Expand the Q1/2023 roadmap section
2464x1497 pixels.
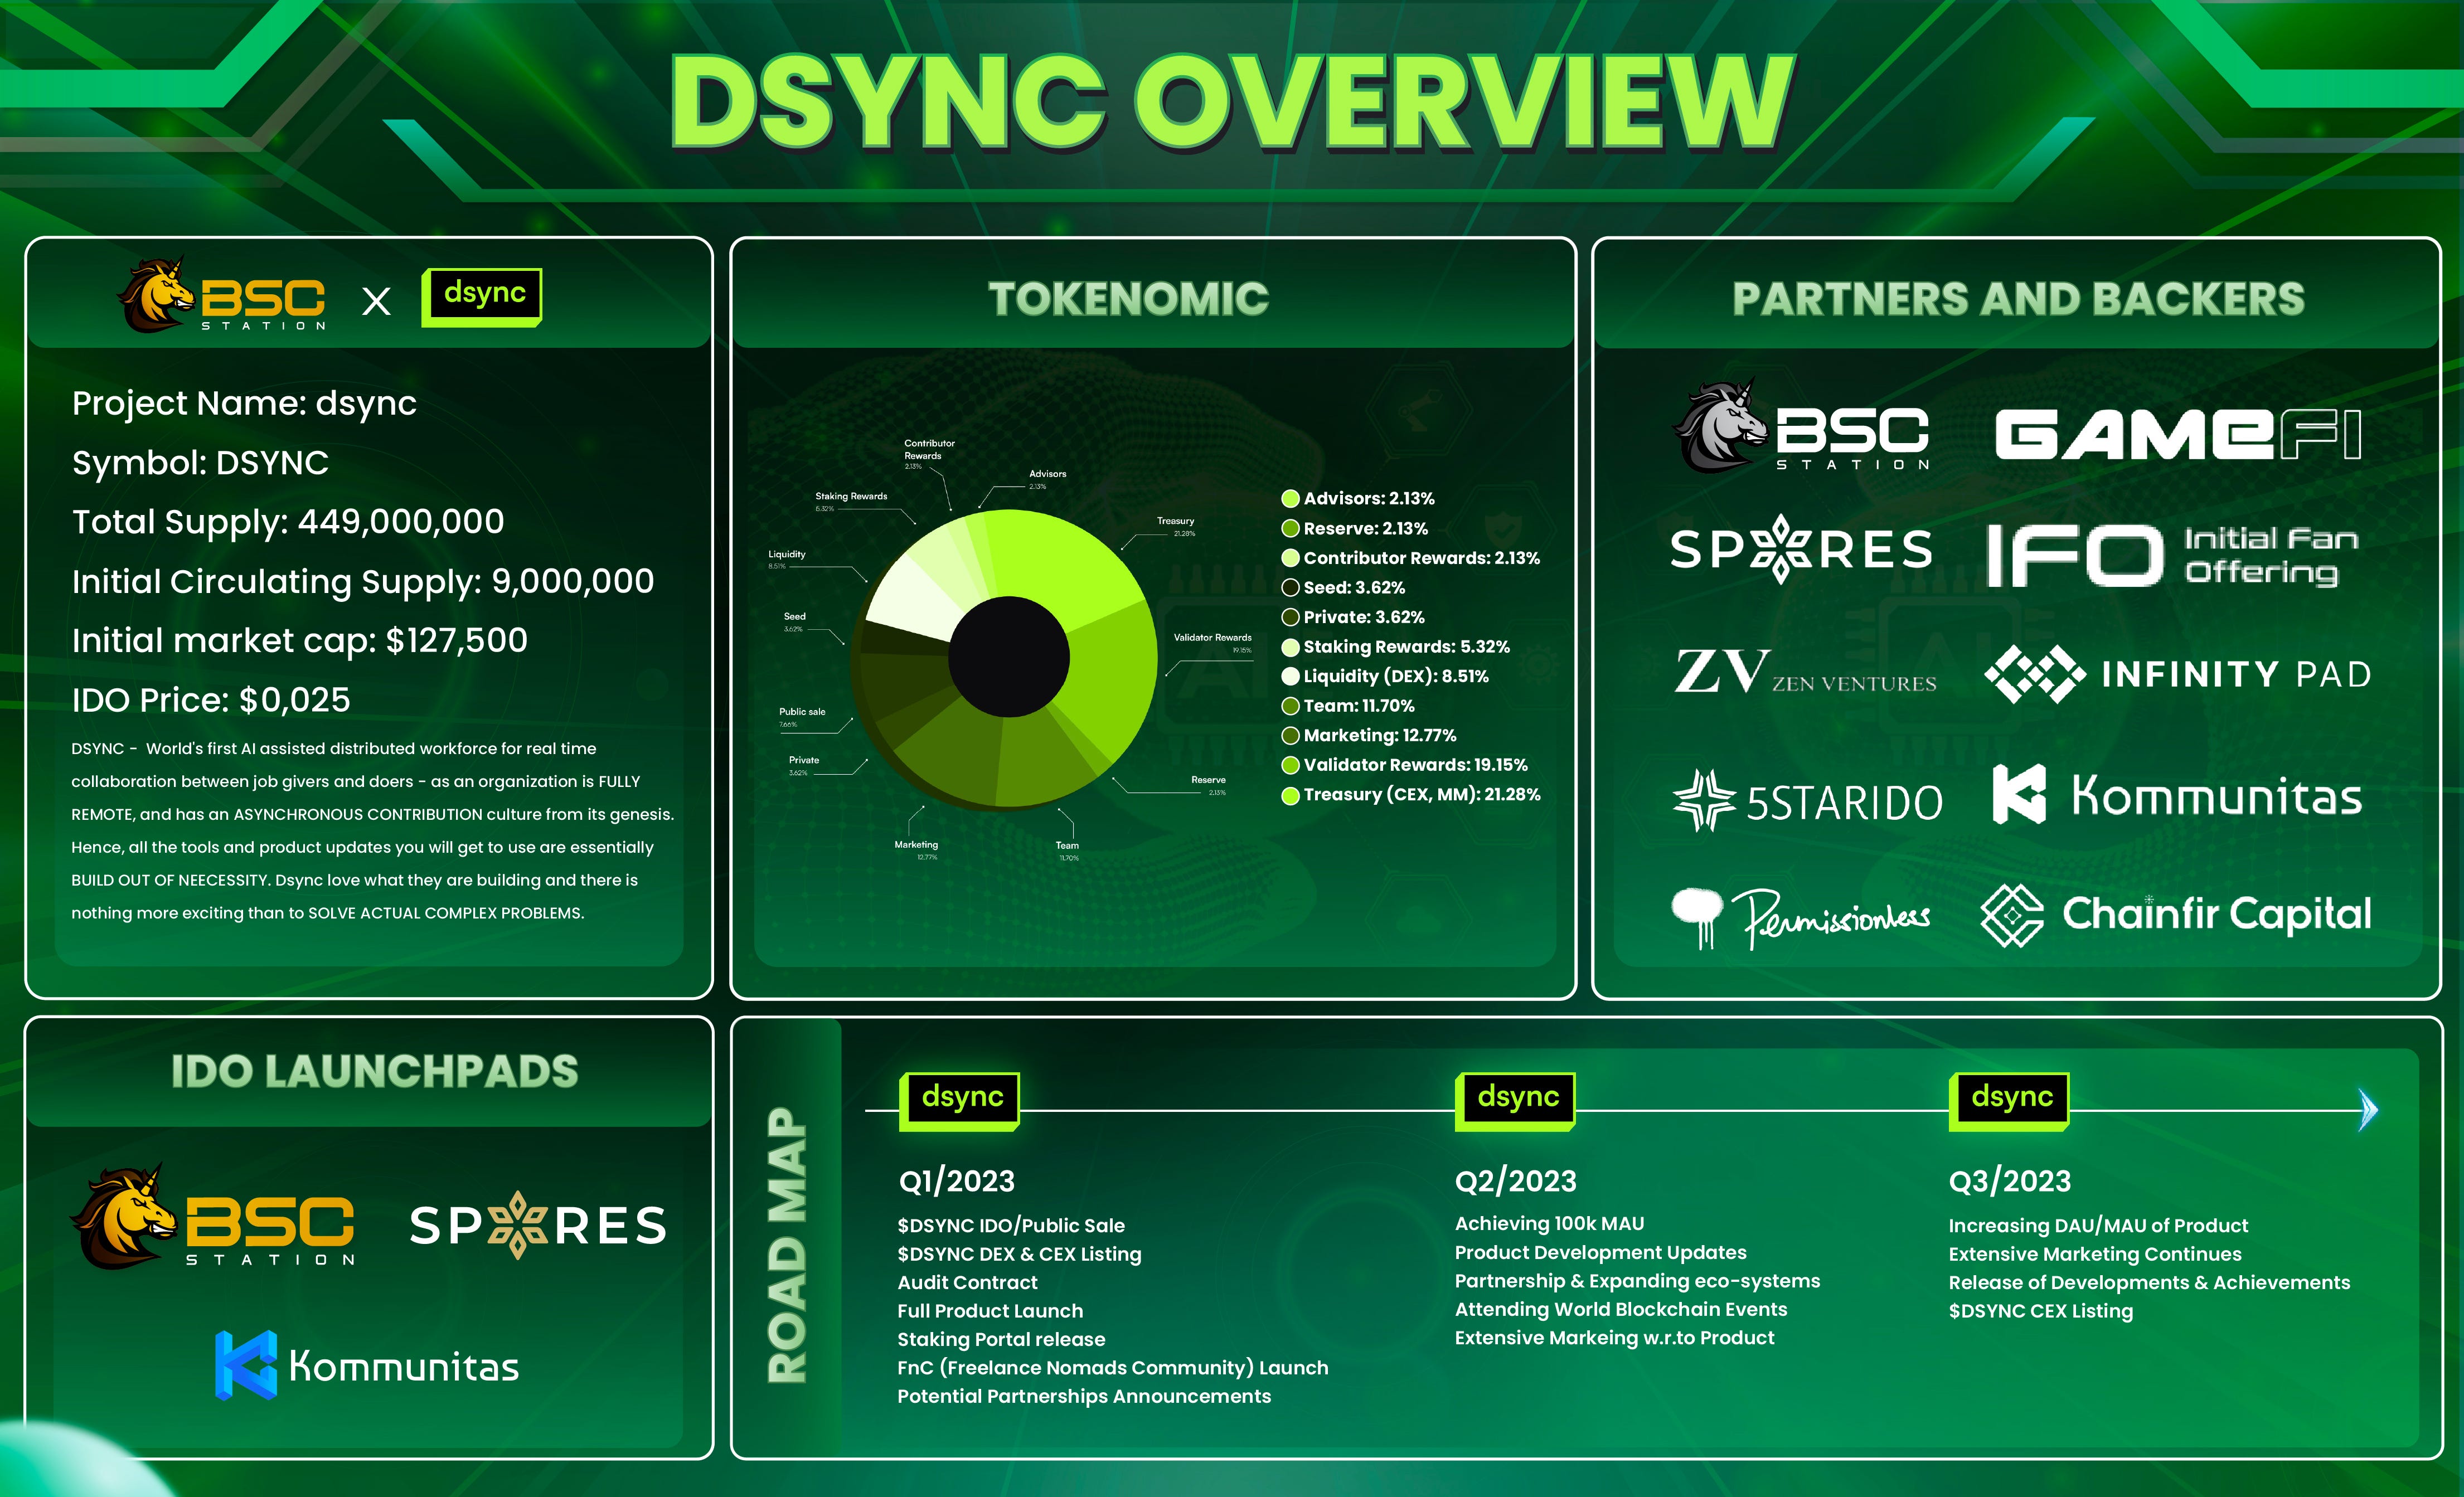(x=957, y=1181)
